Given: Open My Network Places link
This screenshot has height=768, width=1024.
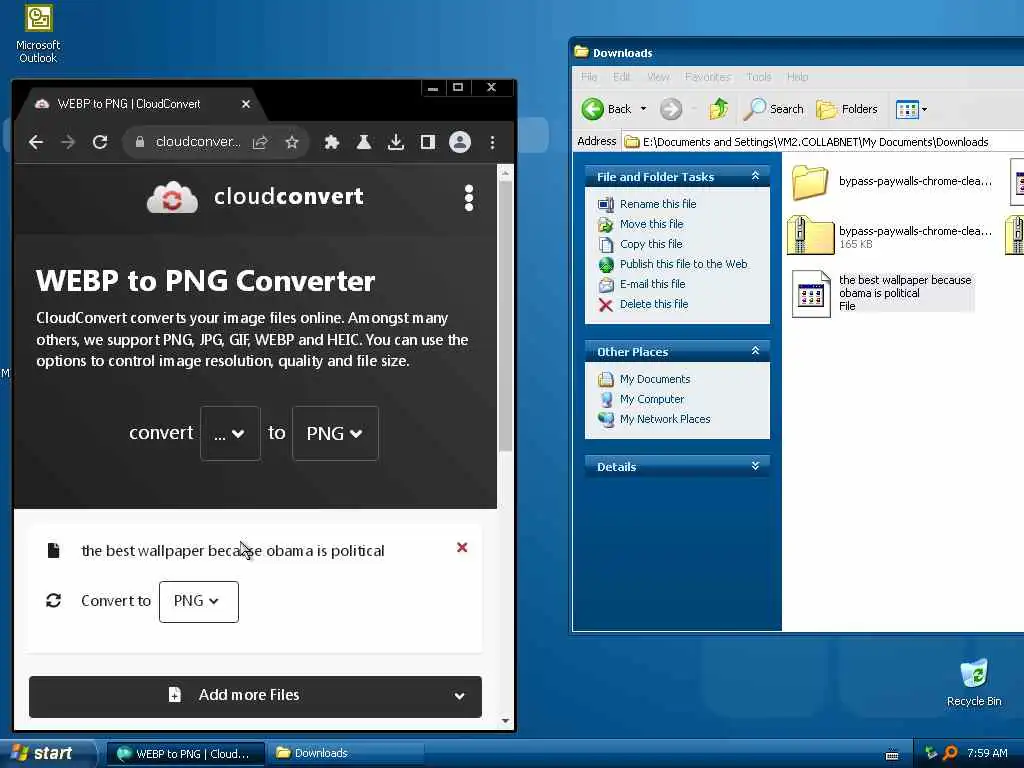Looking at the screenshot, I should (x=665, y=419).
